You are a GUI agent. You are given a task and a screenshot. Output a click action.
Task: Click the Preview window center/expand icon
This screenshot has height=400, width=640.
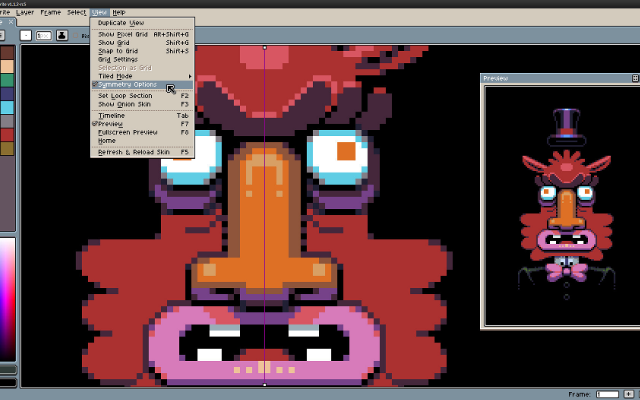(635, 78)
